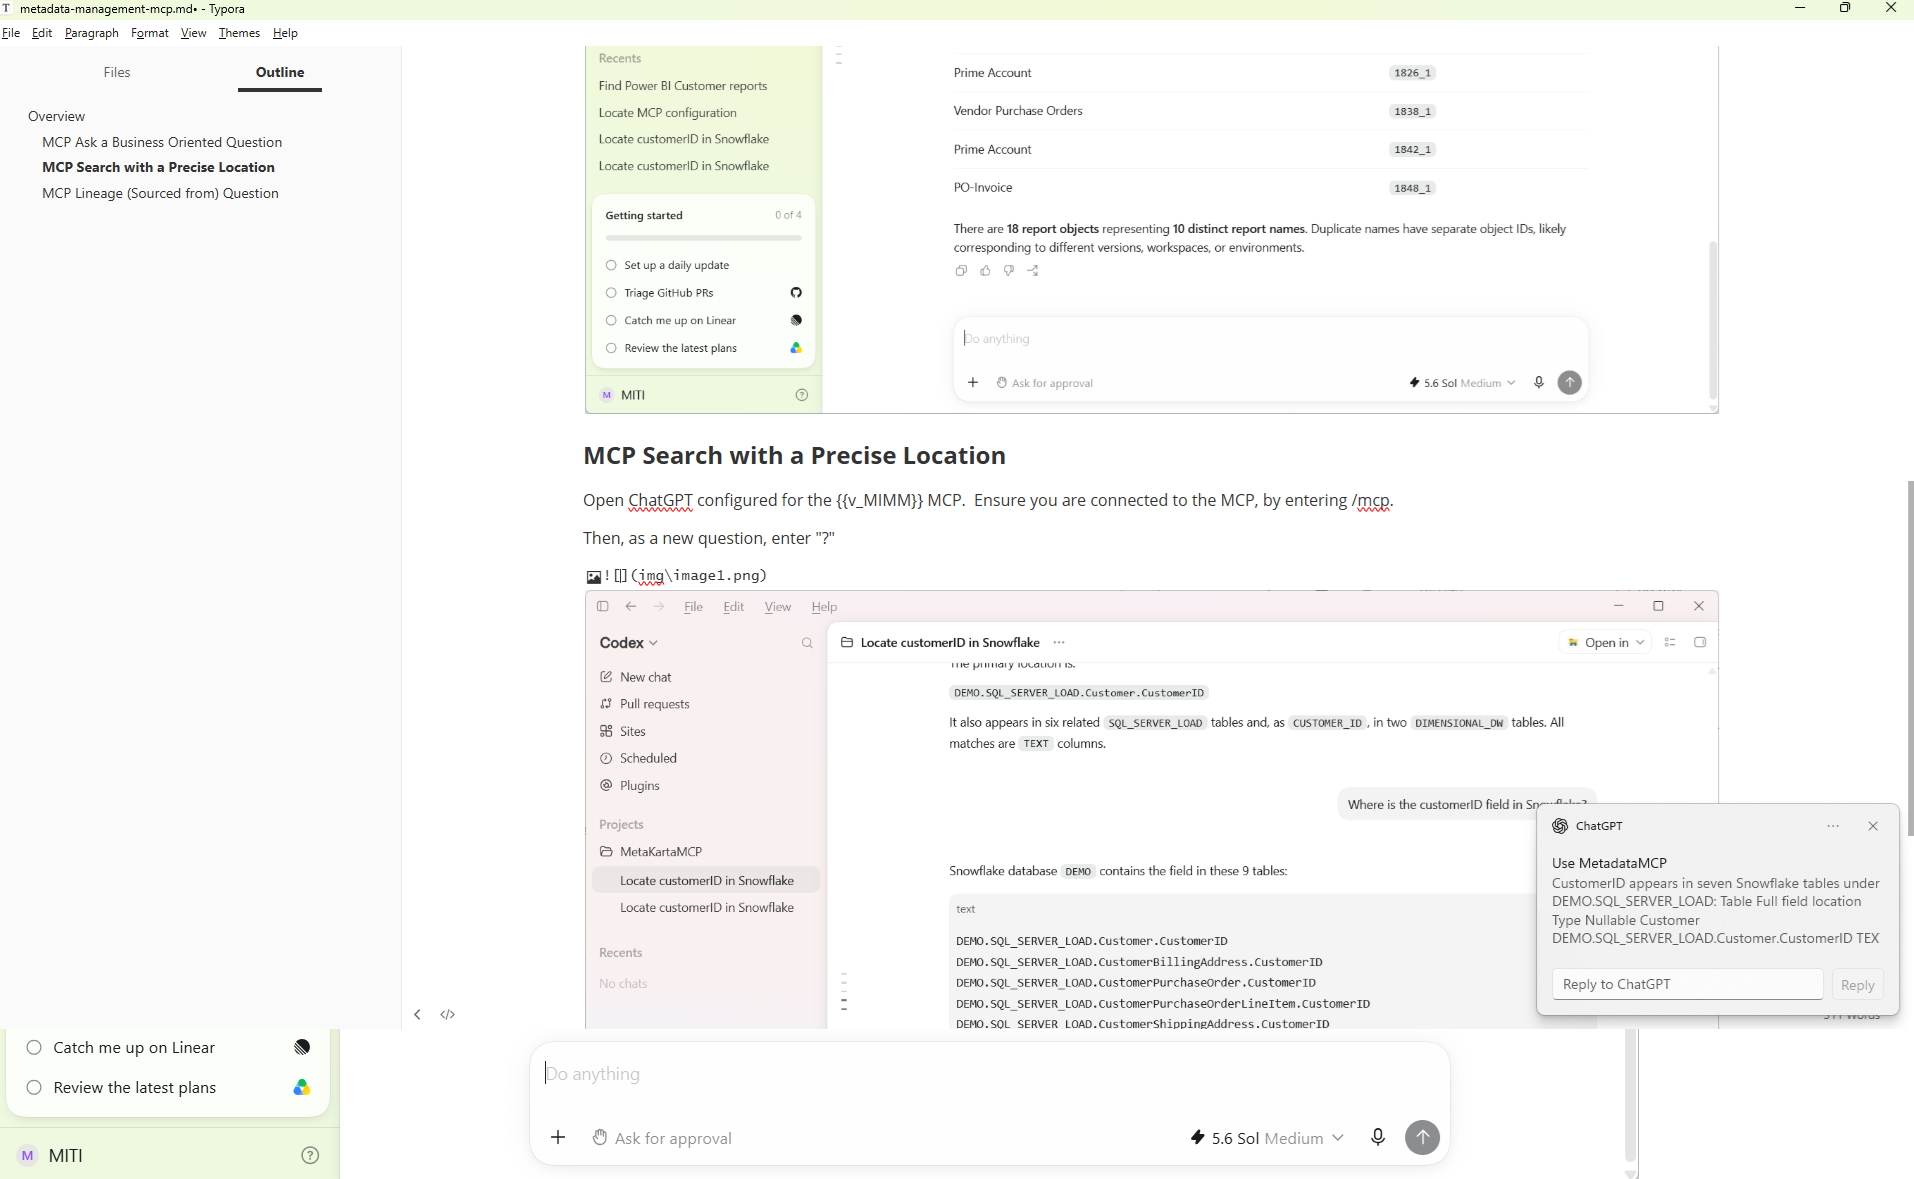Open the small 5.6 Sol Medium dropdown in upper screenshot

1462,383
